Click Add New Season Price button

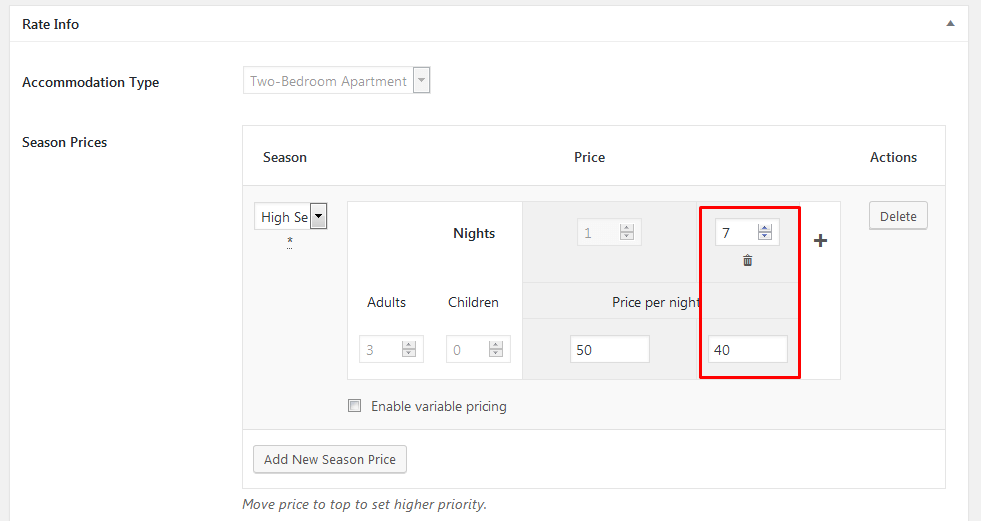(x=330, y=459)
